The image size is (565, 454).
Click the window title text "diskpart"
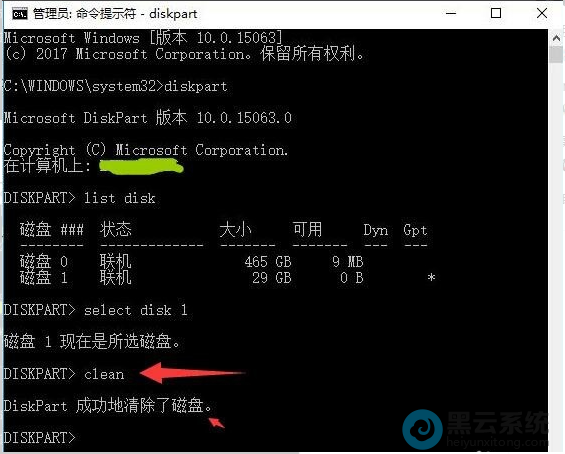(x=173, y=14)
